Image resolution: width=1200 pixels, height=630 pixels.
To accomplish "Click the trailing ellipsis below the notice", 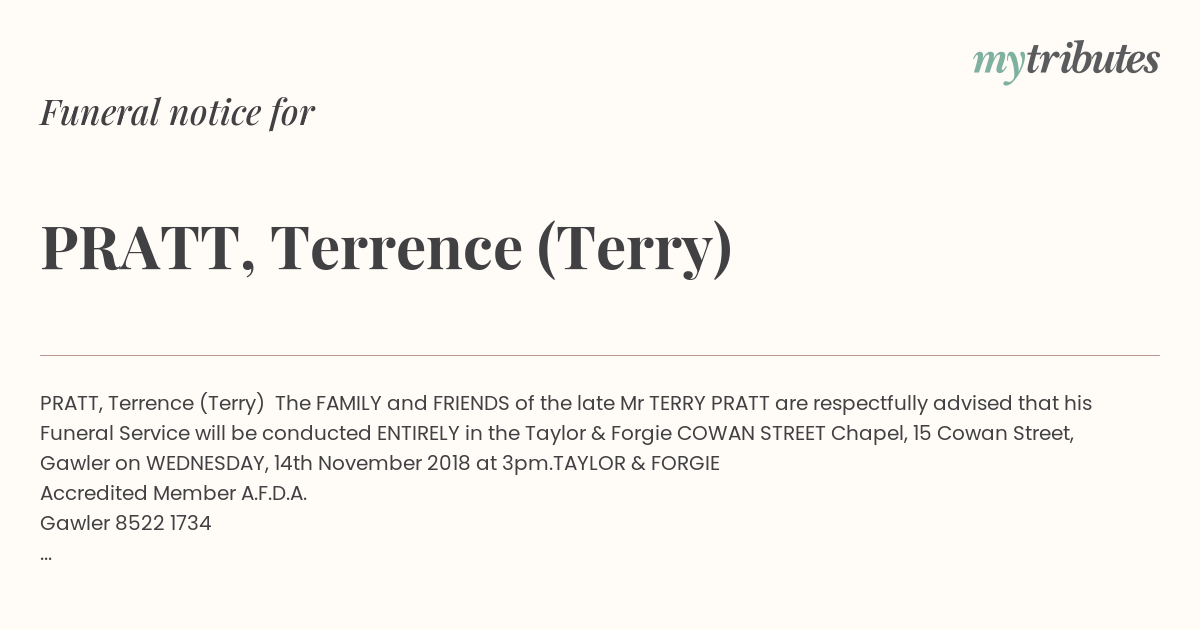I will point(46,554).
